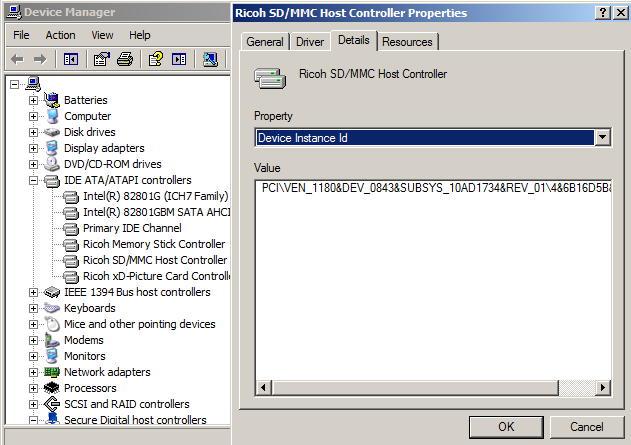Viewport: 631px width, 445px height.
Task: Click the dialog's question-mark help button
Action: pyautogui.click(x=602, y=13)
